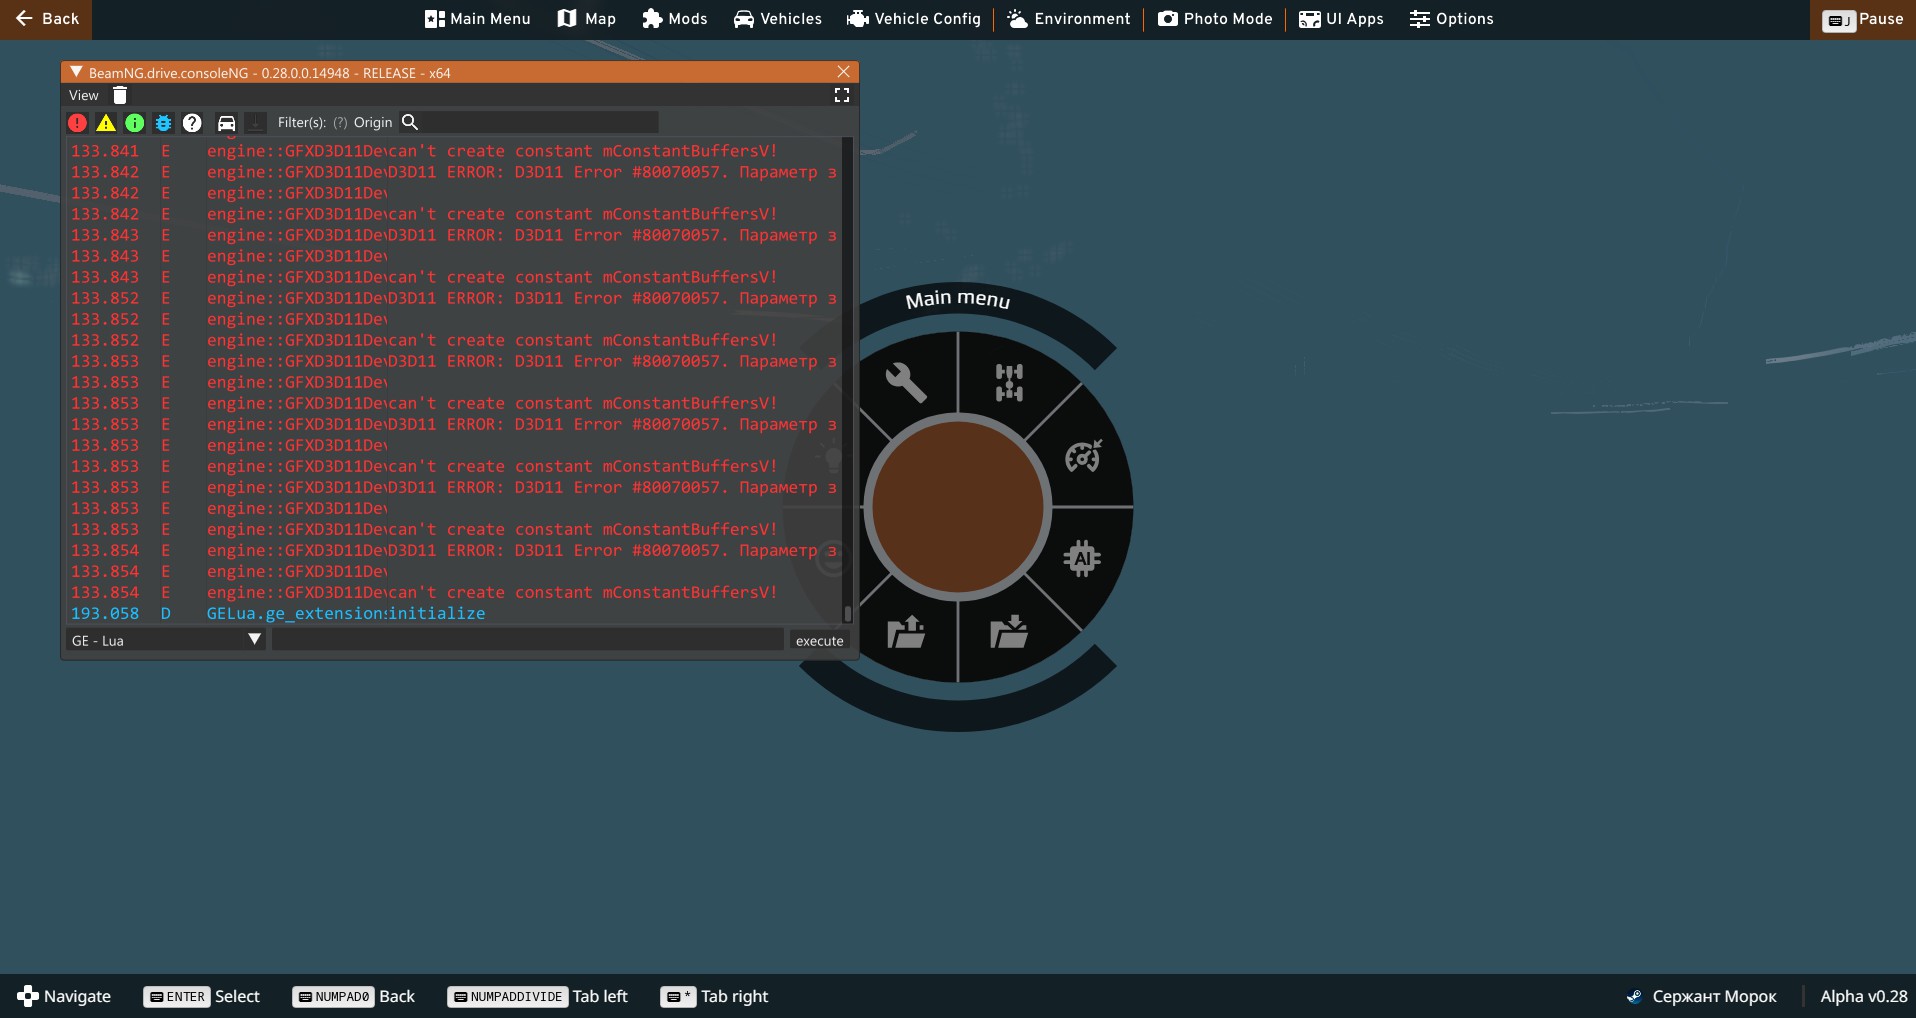Select the GELua.ge_extension initialize log line
The width and height of the screenshot is (1916, 1018).
click(455, 613)
